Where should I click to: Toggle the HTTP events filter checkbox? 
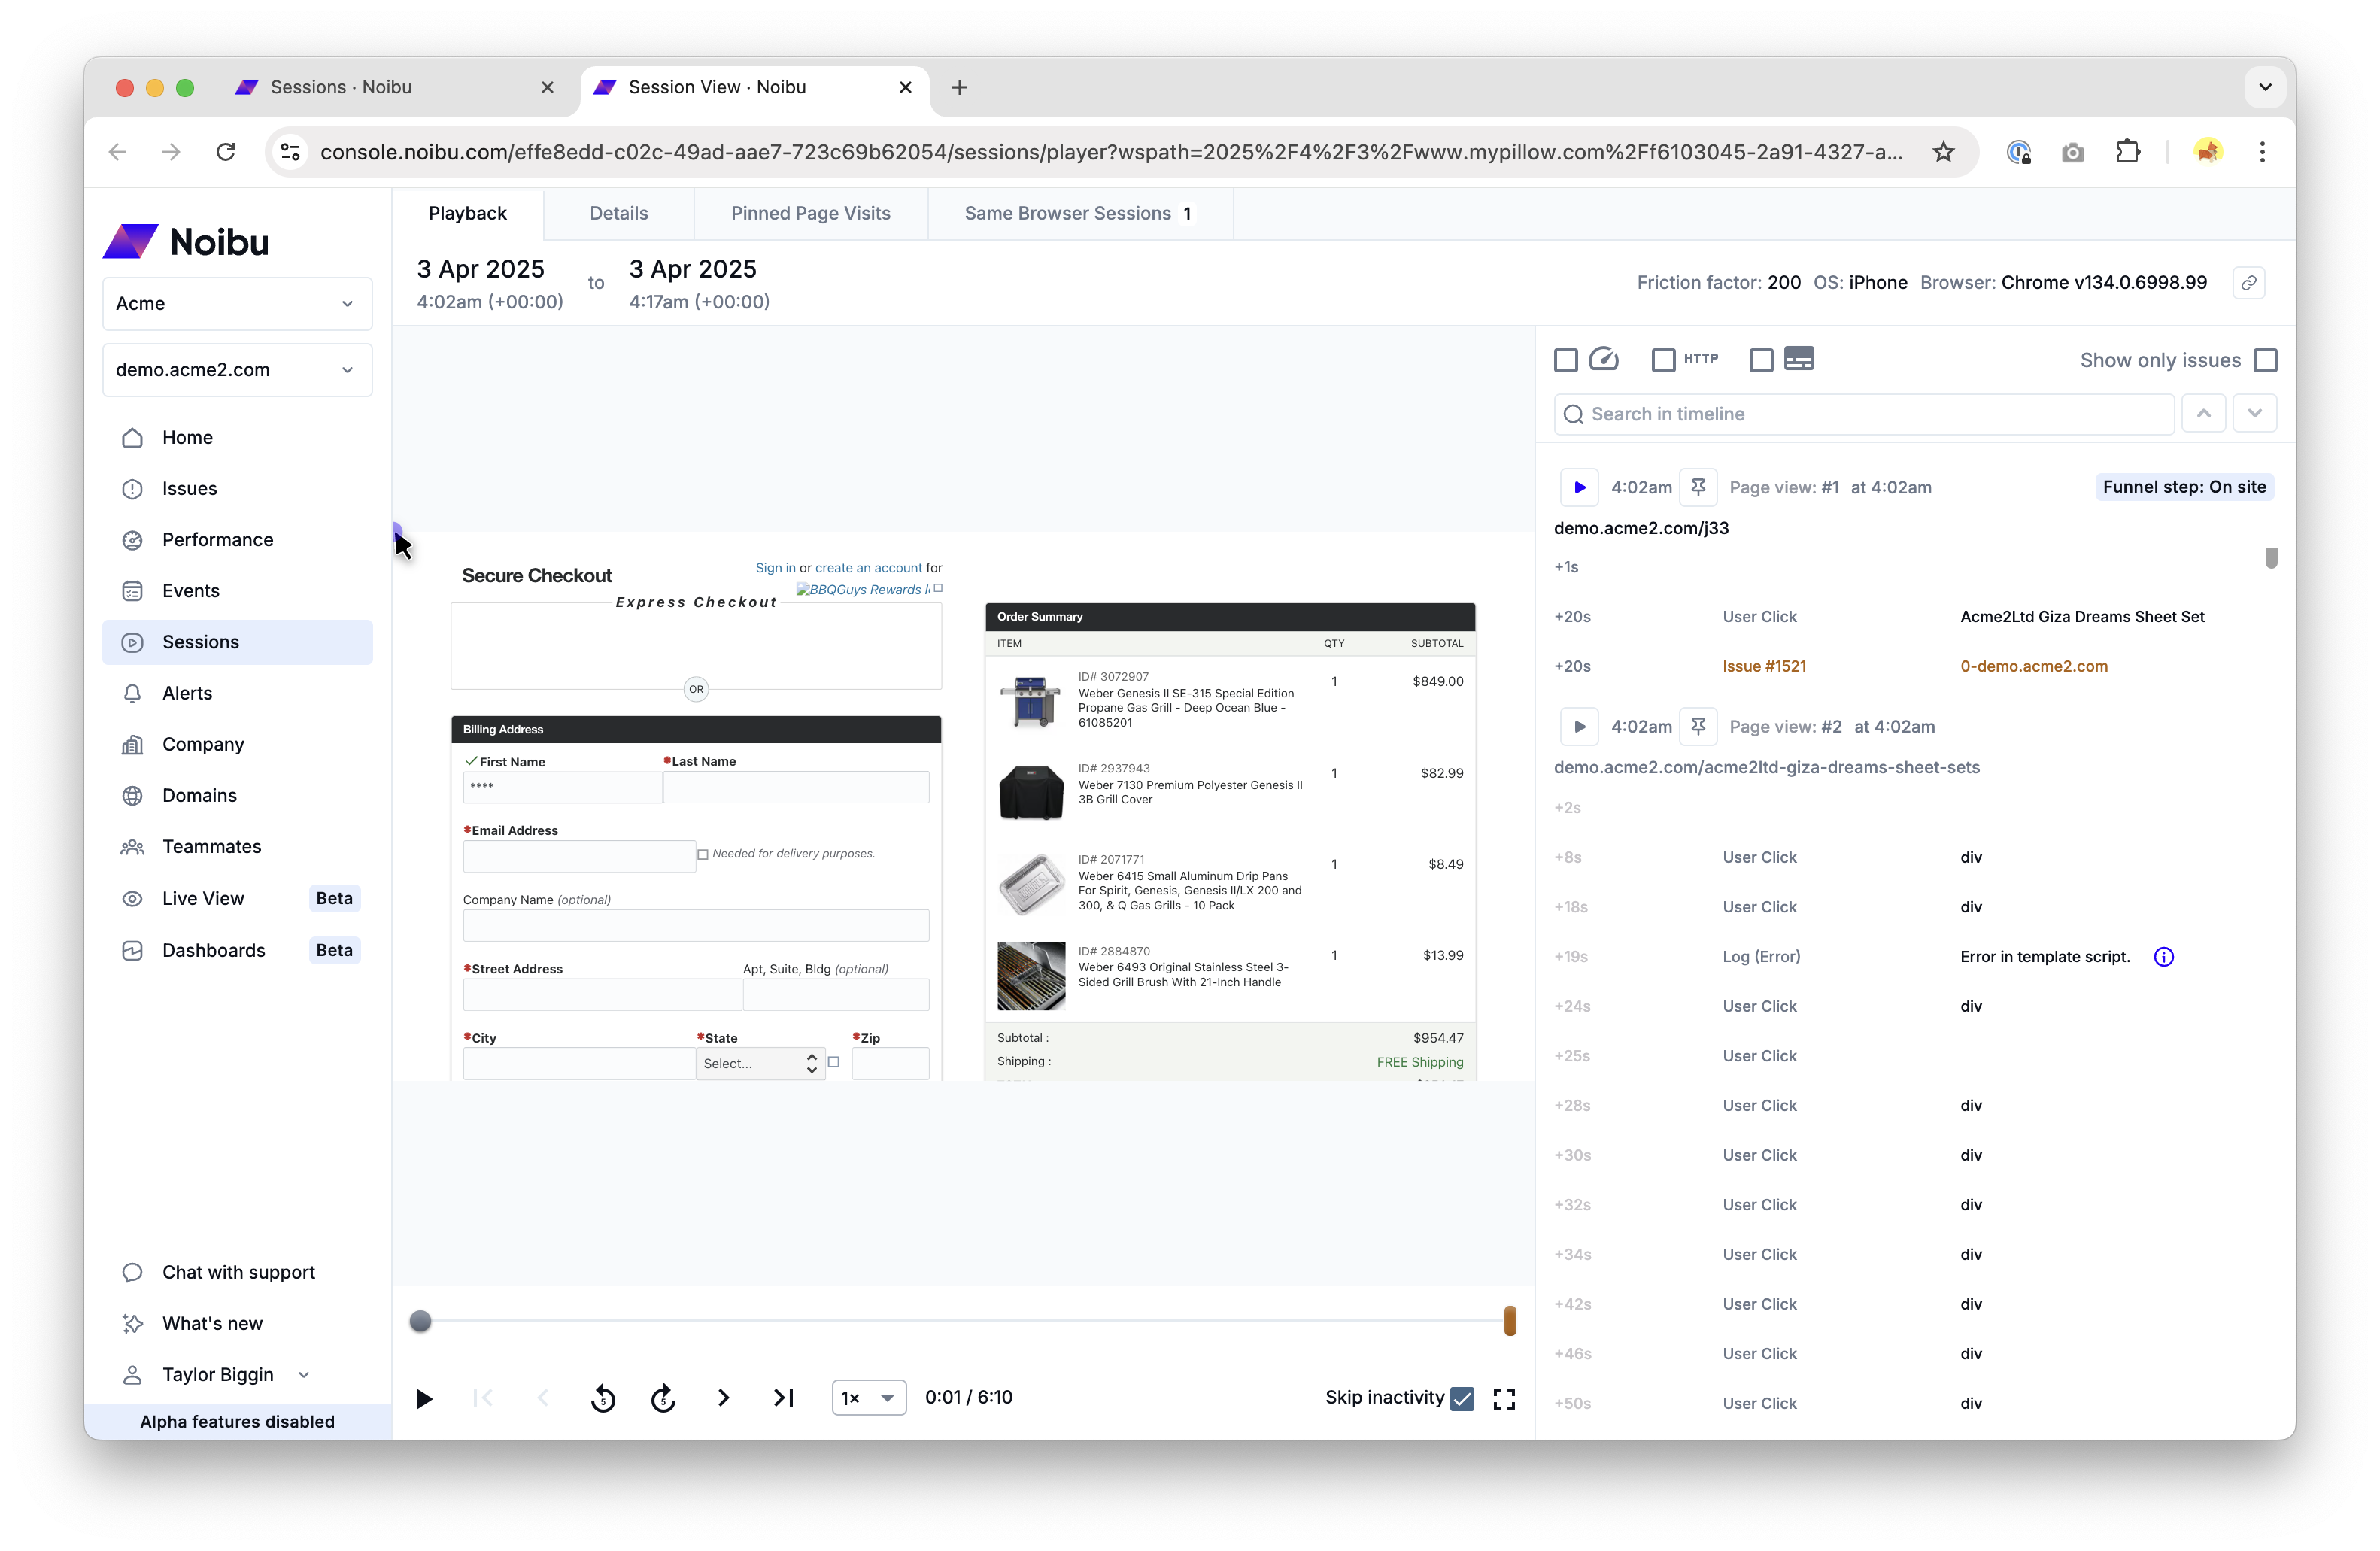(x=1662, y=360)
